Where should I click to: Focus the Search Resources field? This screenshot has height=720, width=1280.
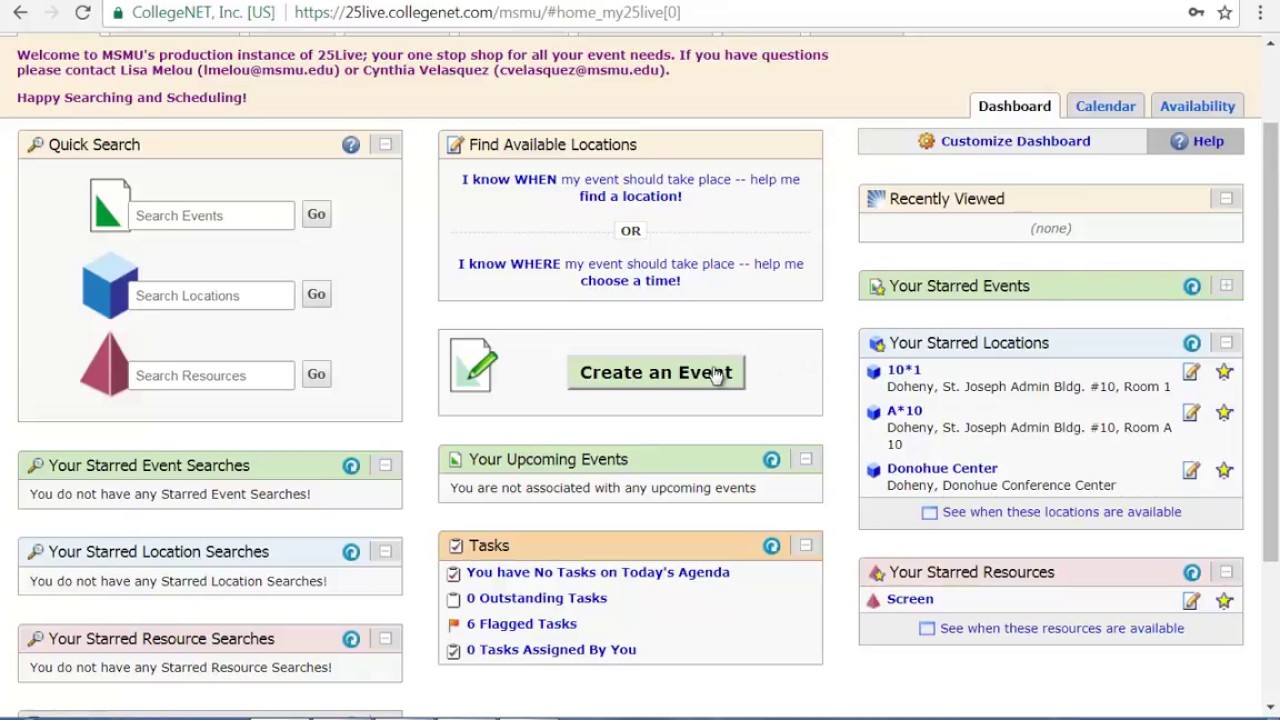[x=211, y=375]
